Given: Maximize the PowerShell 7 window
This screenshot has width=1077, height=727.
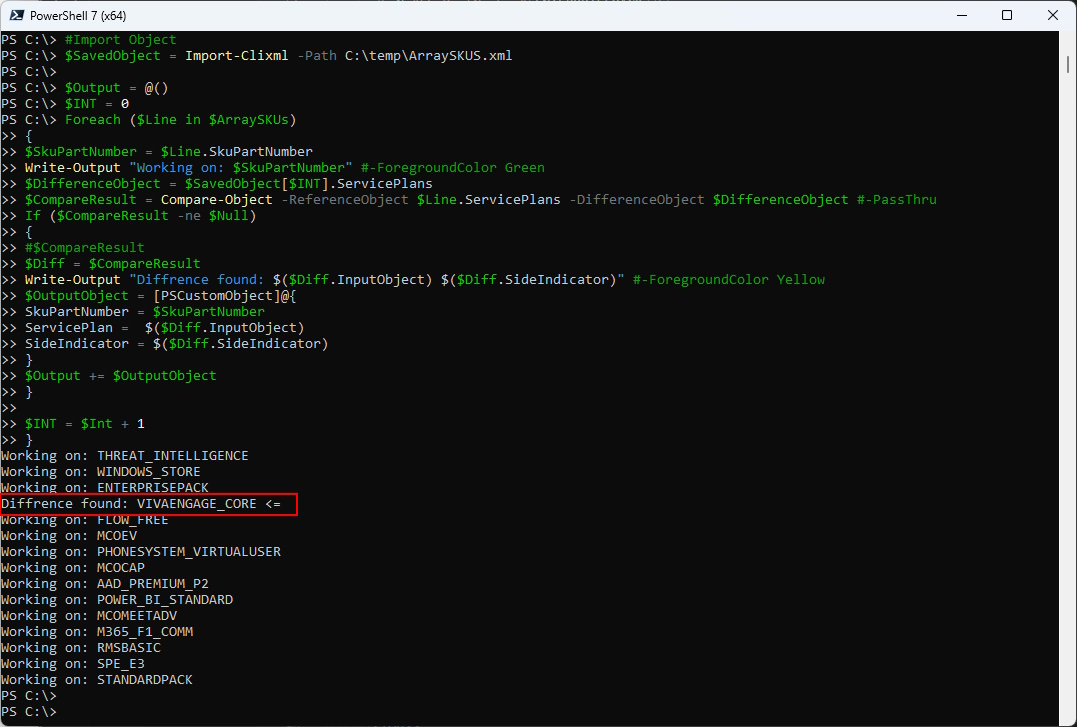Looking at the screenshot, I should (1007, 15).
